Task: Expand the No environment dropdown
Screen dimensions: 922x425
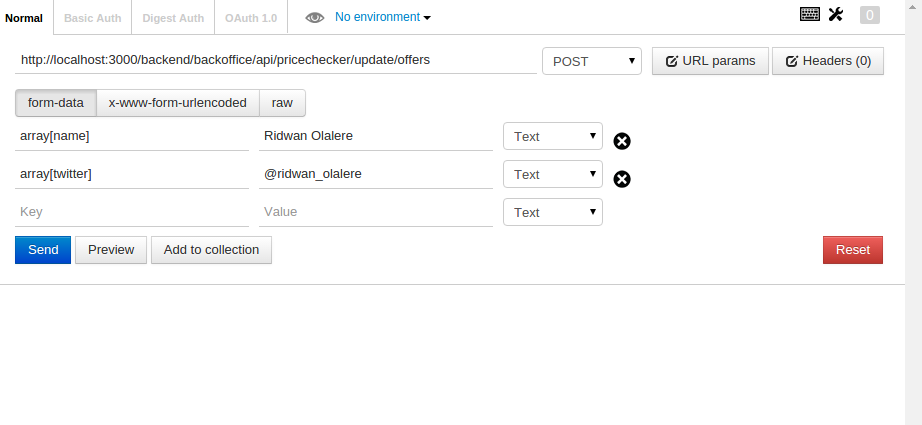Action: [383, 17]
